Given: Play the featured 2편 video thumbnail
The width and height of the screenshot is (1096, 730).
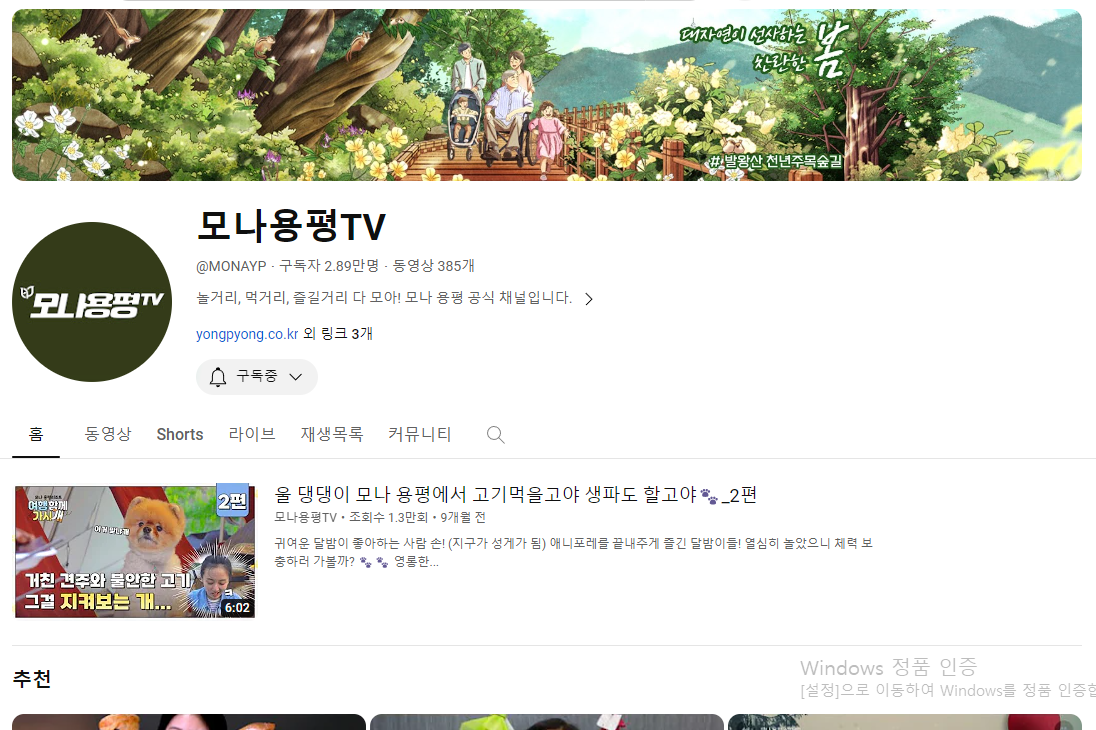Looking at the screenshot, I should click(134, 551).
